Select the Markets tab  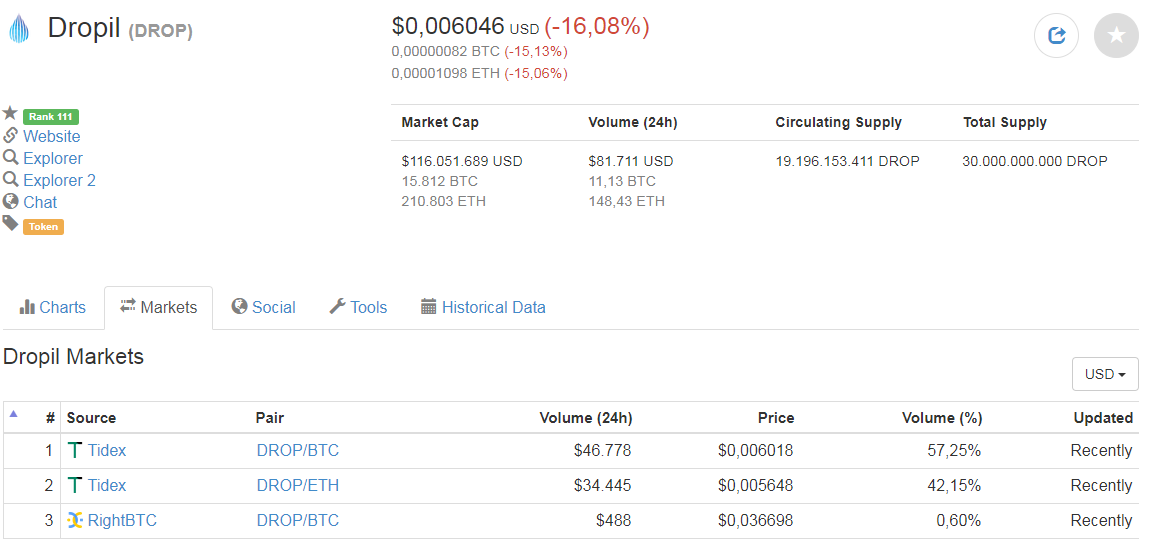pyautogui.click(x=158, y=307)
